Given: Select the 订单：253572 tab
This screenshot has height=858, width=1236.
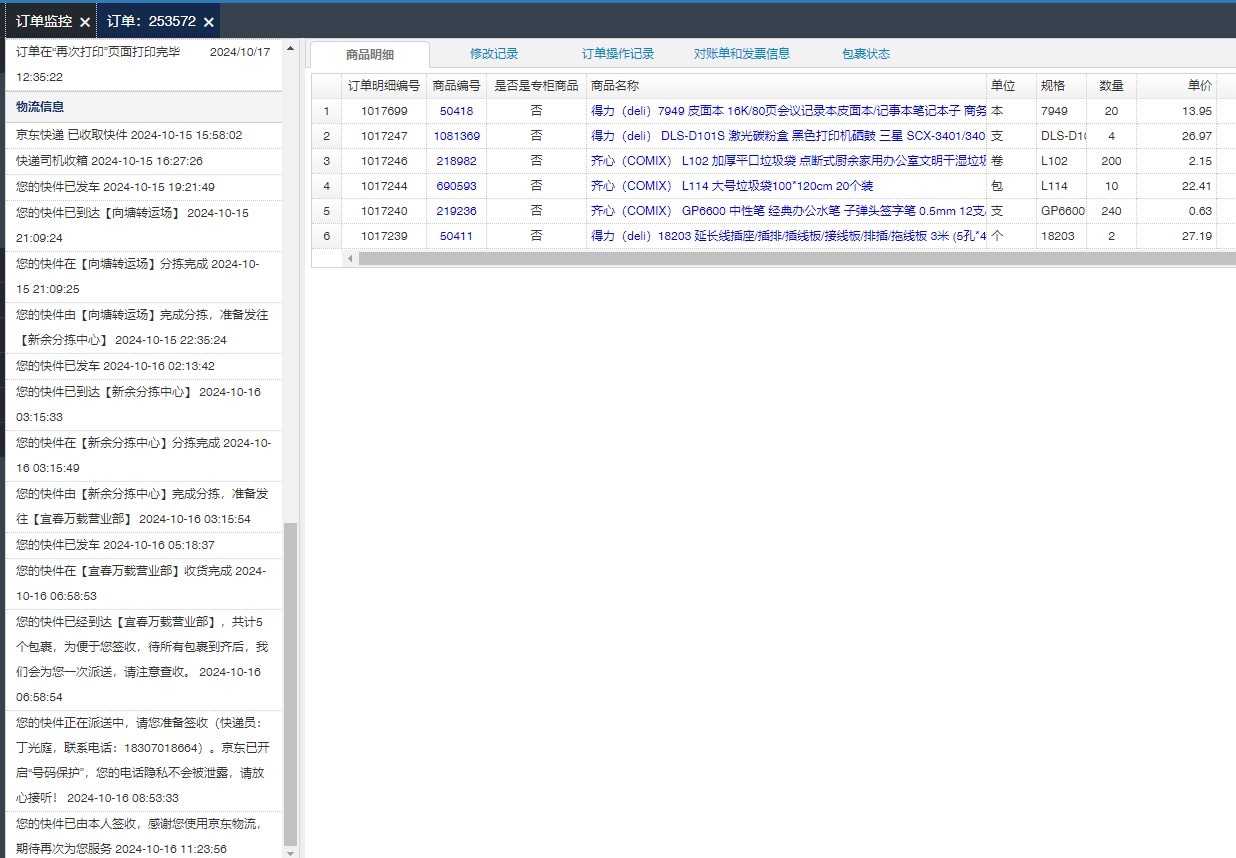Looking at the screenshot, I should 151,21.
